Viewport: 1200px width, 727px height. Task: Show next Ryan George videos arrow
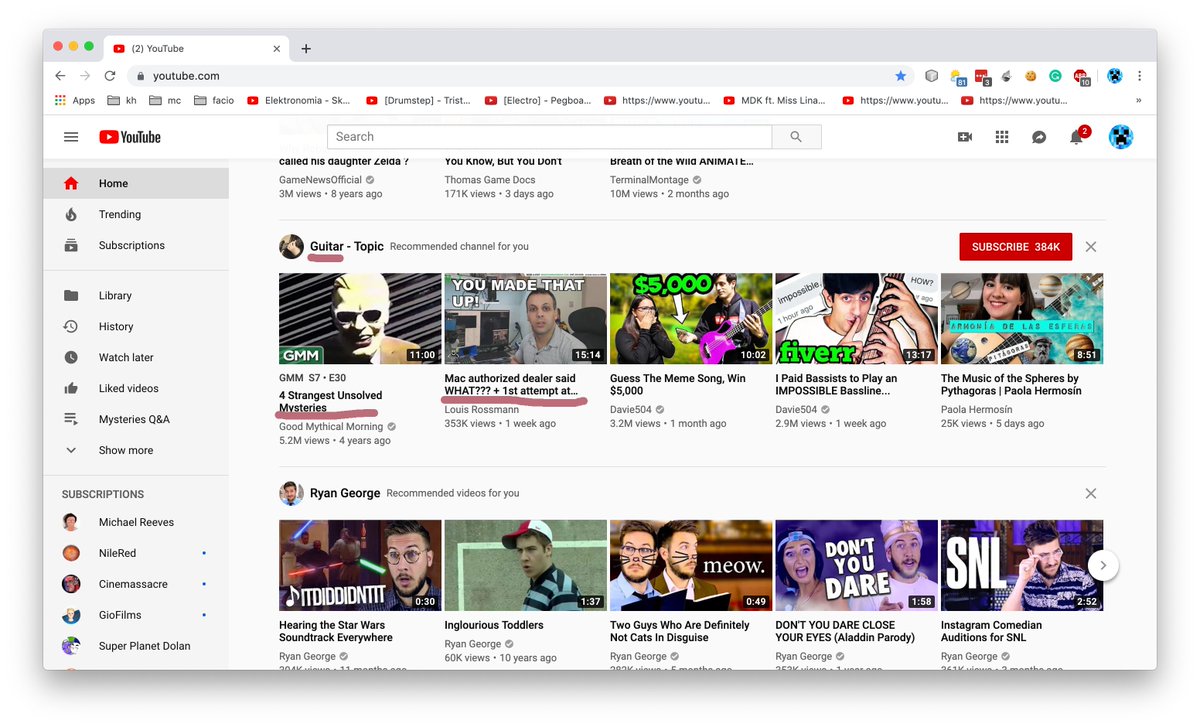click(1103, 565)
